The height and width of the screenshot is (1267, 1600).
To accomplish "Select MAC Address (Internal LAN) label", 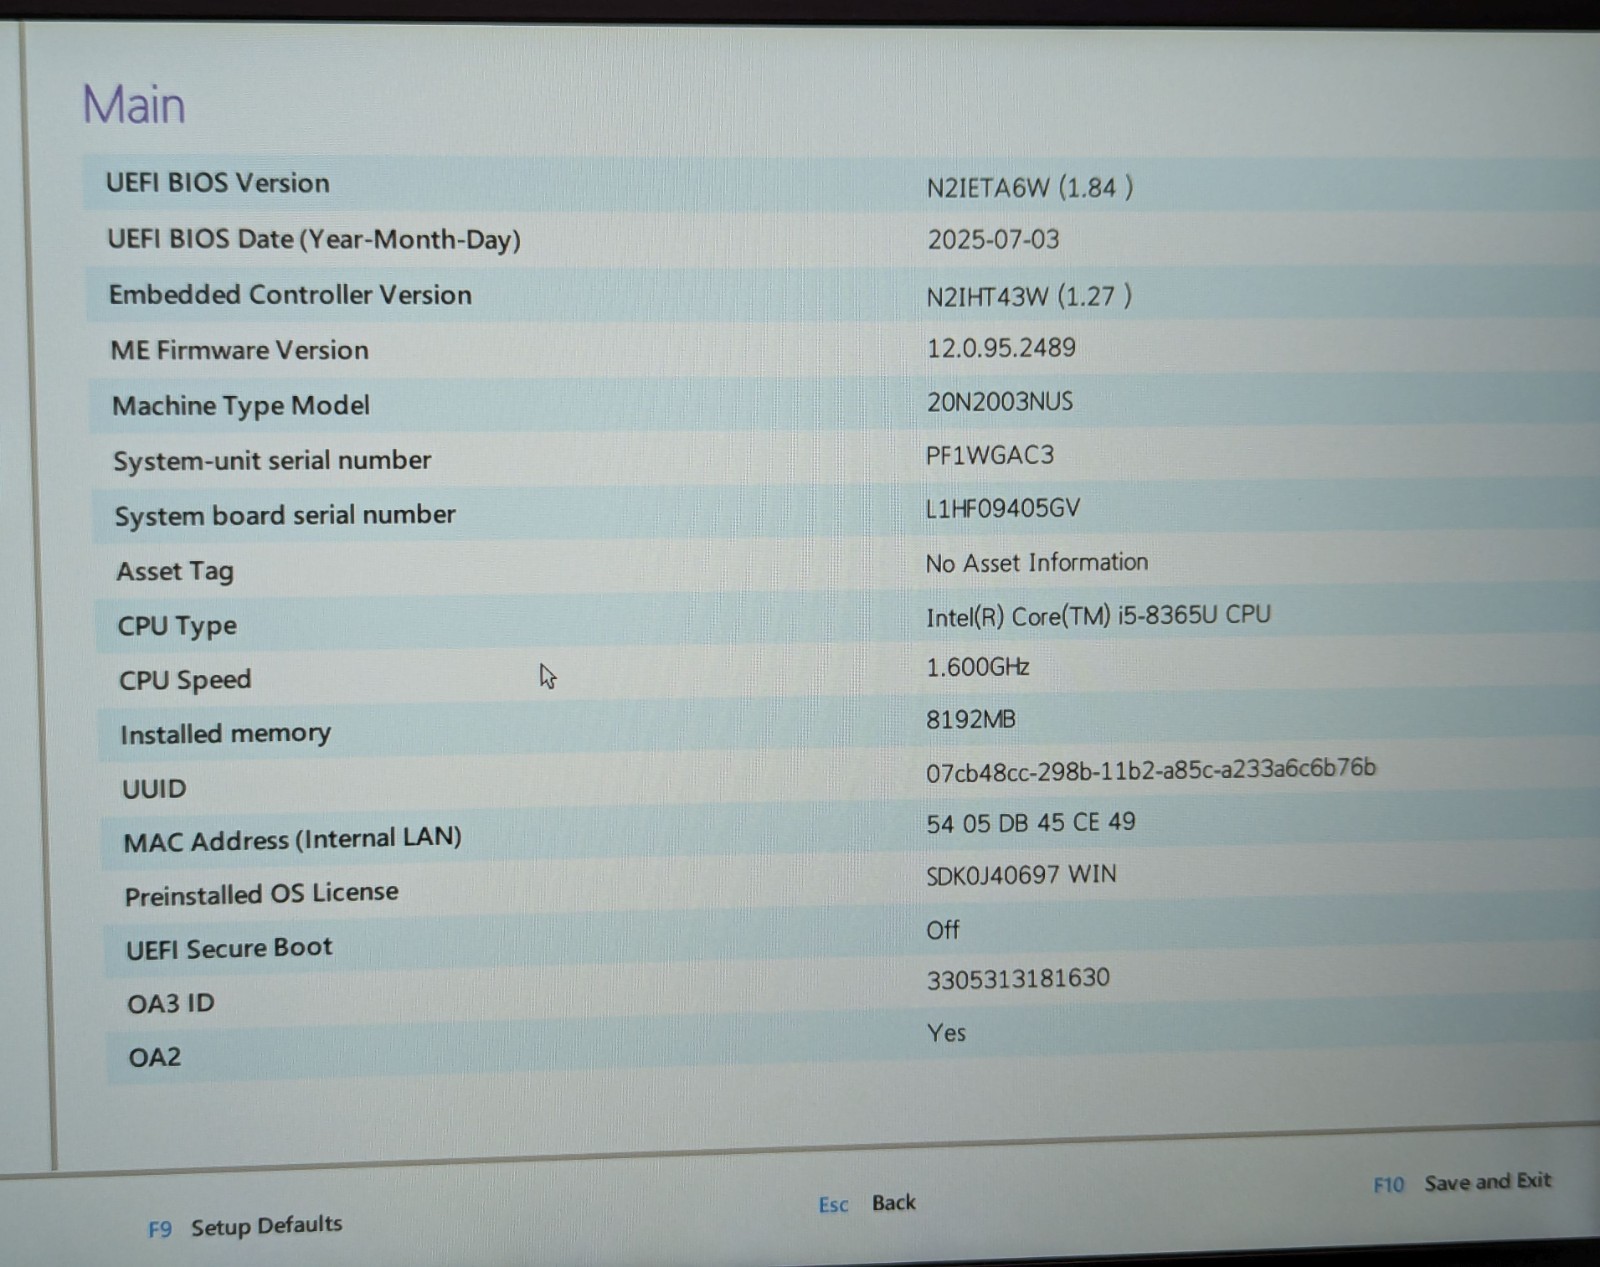I will pyautogui.click(x=292, y=839).
